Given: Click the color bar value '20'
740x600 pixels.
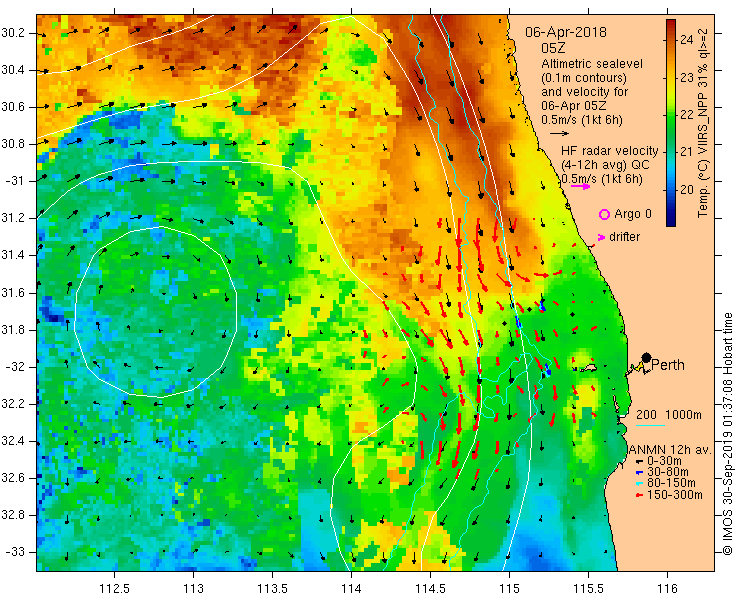Looking at the screenshot, I should [687, 190].
